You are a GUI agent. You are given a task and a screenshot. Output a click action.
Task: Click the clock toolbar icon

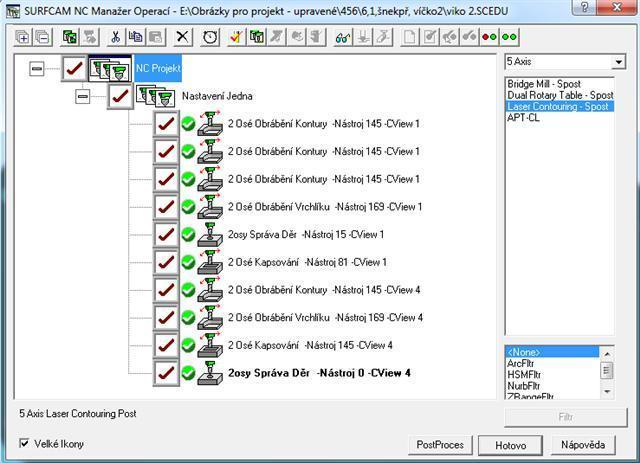tap(210, 37)
